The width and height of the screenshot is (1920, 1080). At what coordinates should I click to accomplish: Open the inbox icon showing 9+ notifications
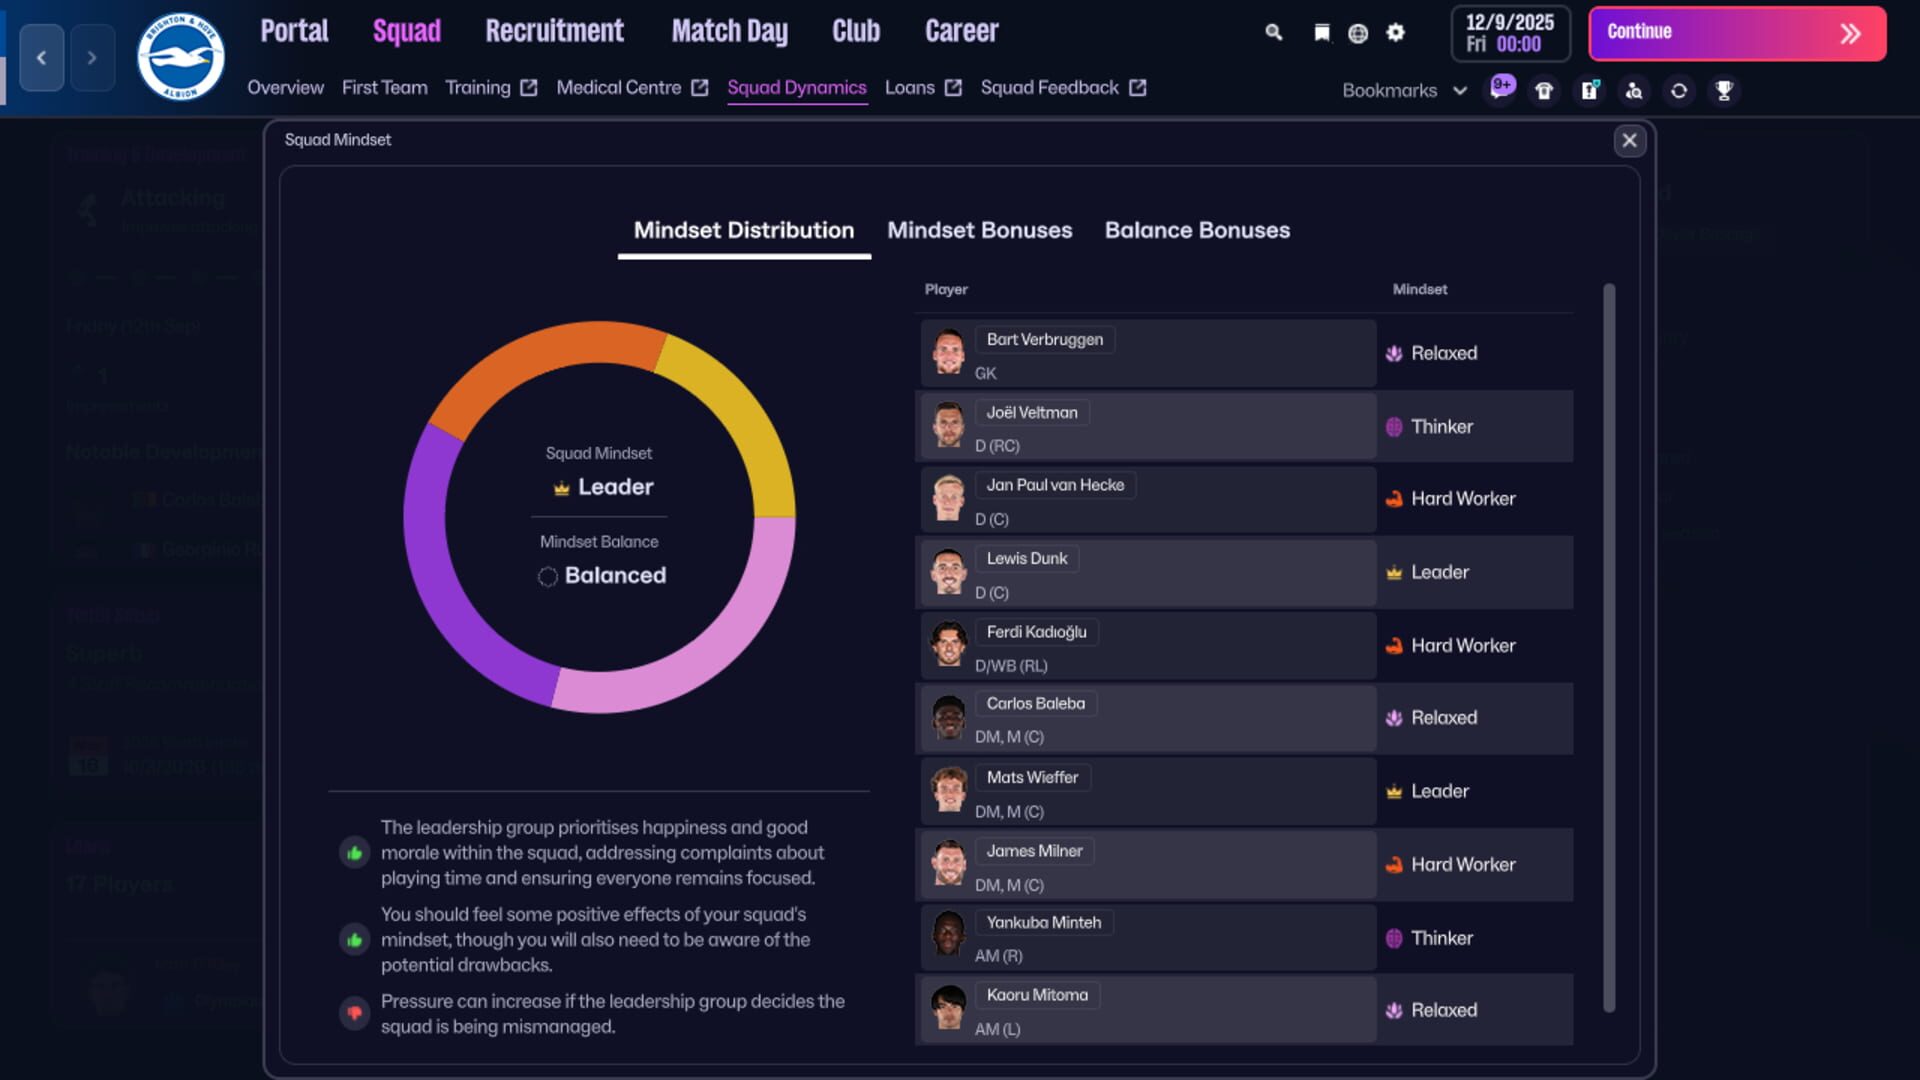(1500, 90)
